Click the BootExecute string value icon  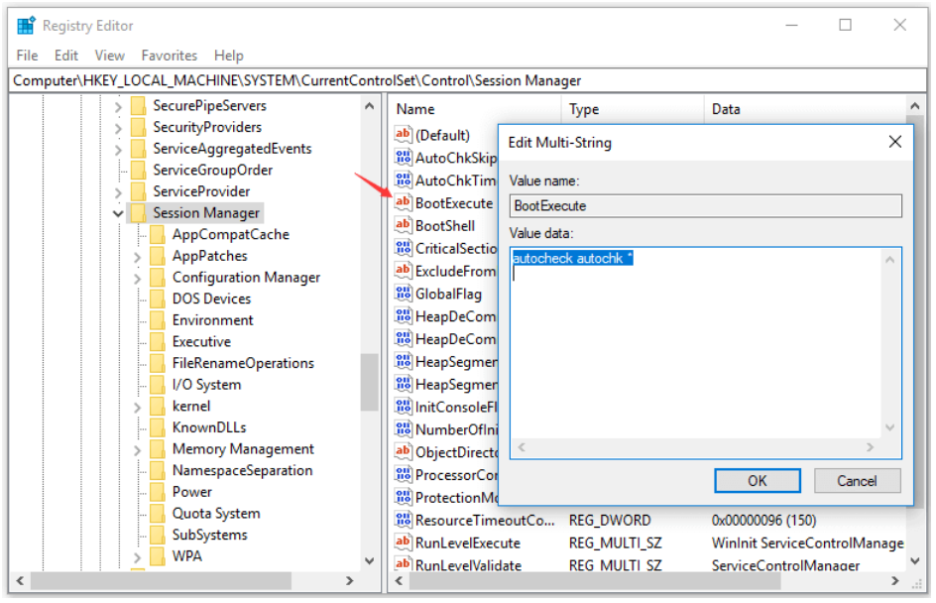tap(403, 202)
